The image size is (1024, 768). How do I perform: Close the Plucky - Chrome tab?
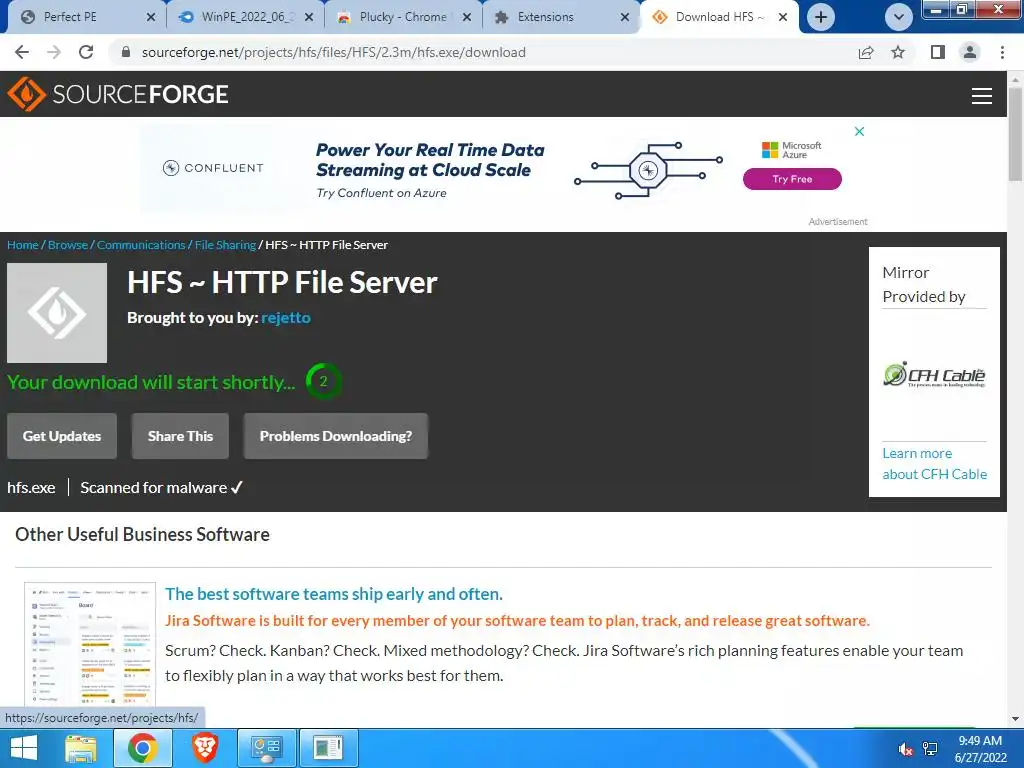(x=467, y=18)
